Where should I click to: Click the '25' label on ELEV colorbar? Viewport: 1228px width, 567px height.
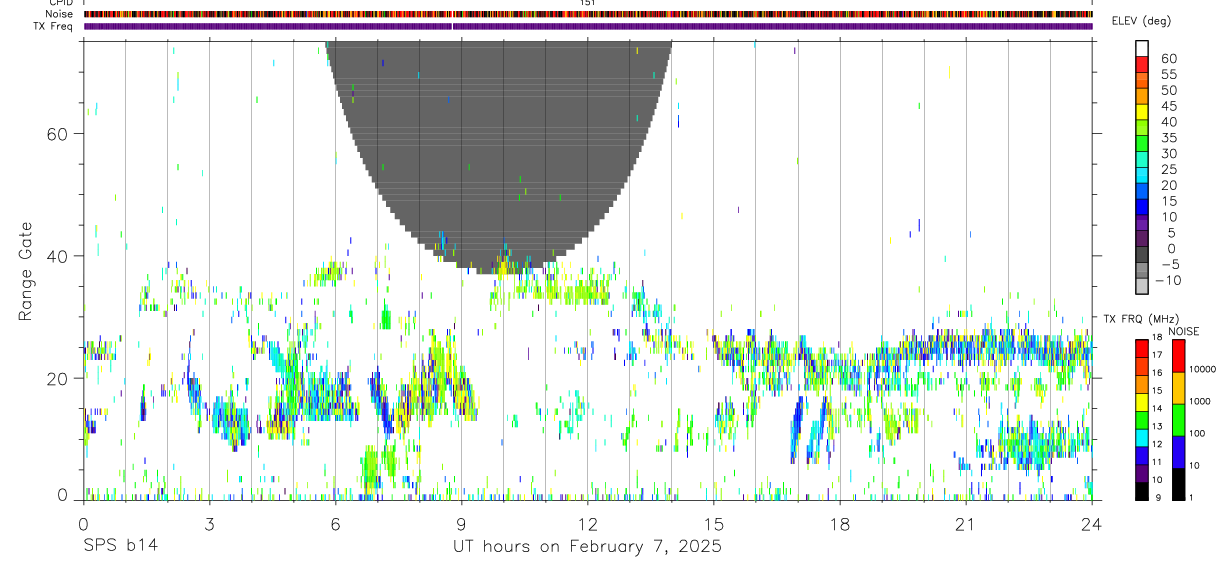(1168, 170)
